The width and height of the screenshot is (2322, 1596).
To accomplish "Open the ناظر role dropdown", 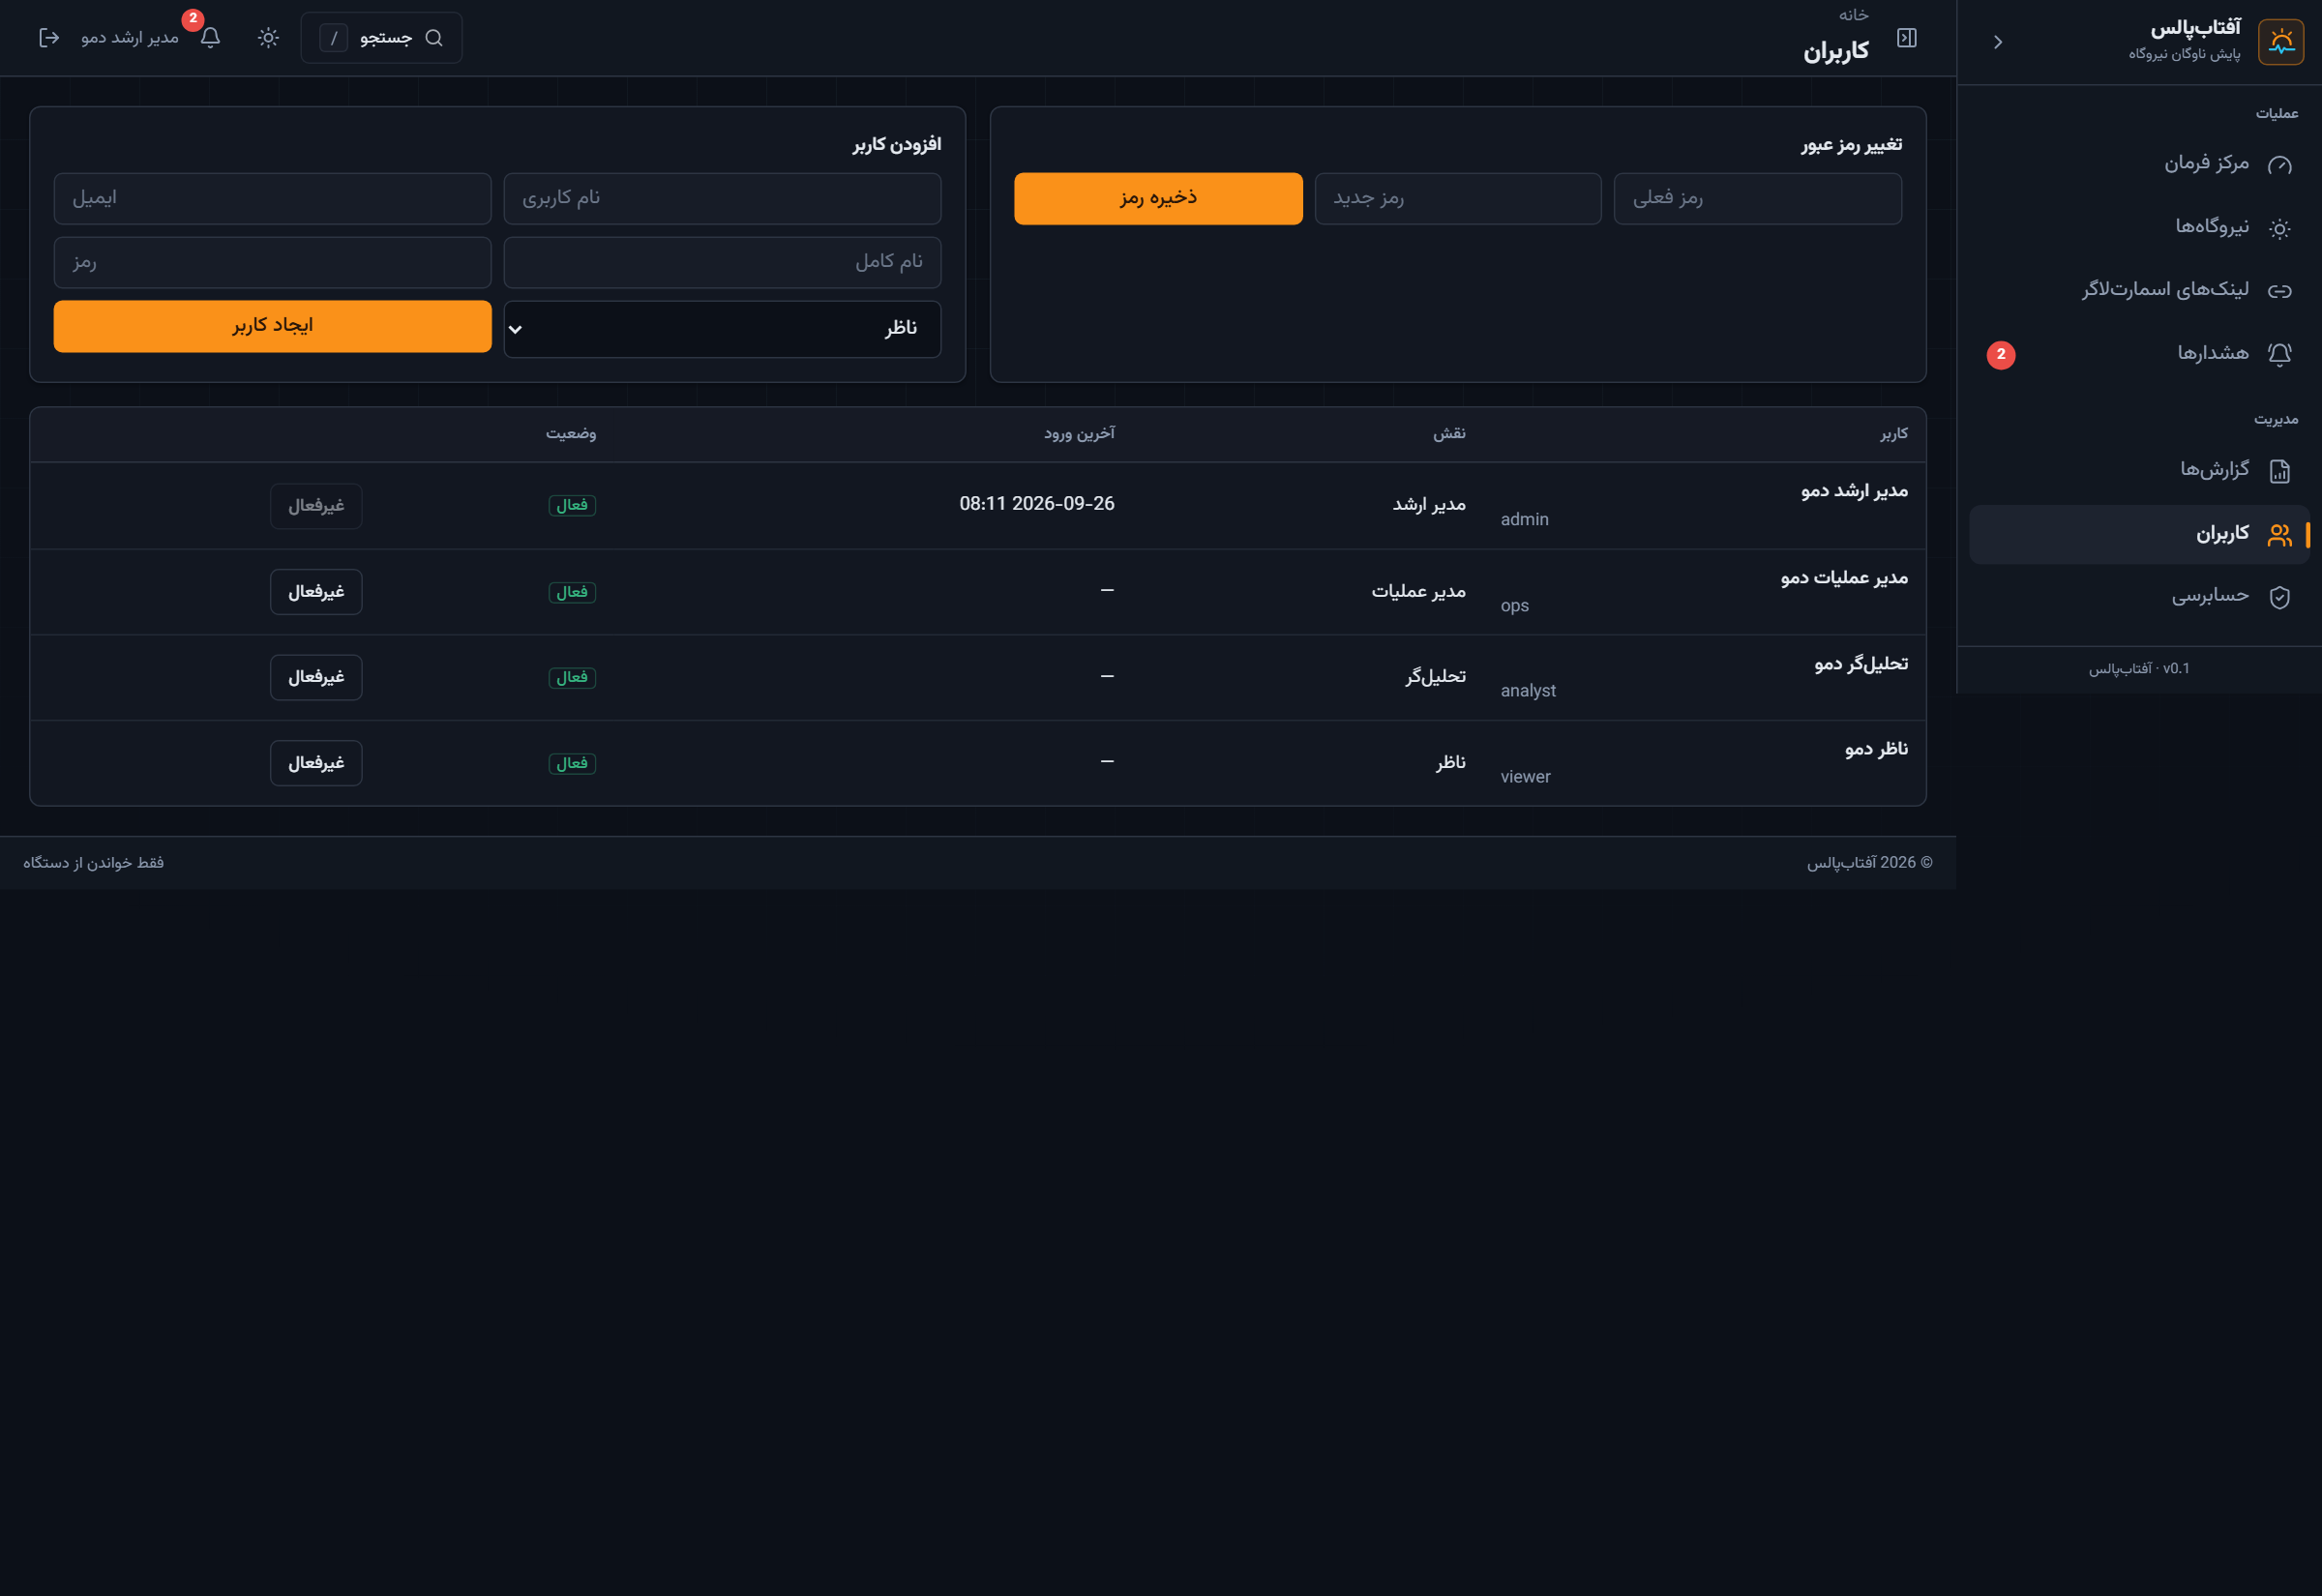I will [x=722, y=329].
